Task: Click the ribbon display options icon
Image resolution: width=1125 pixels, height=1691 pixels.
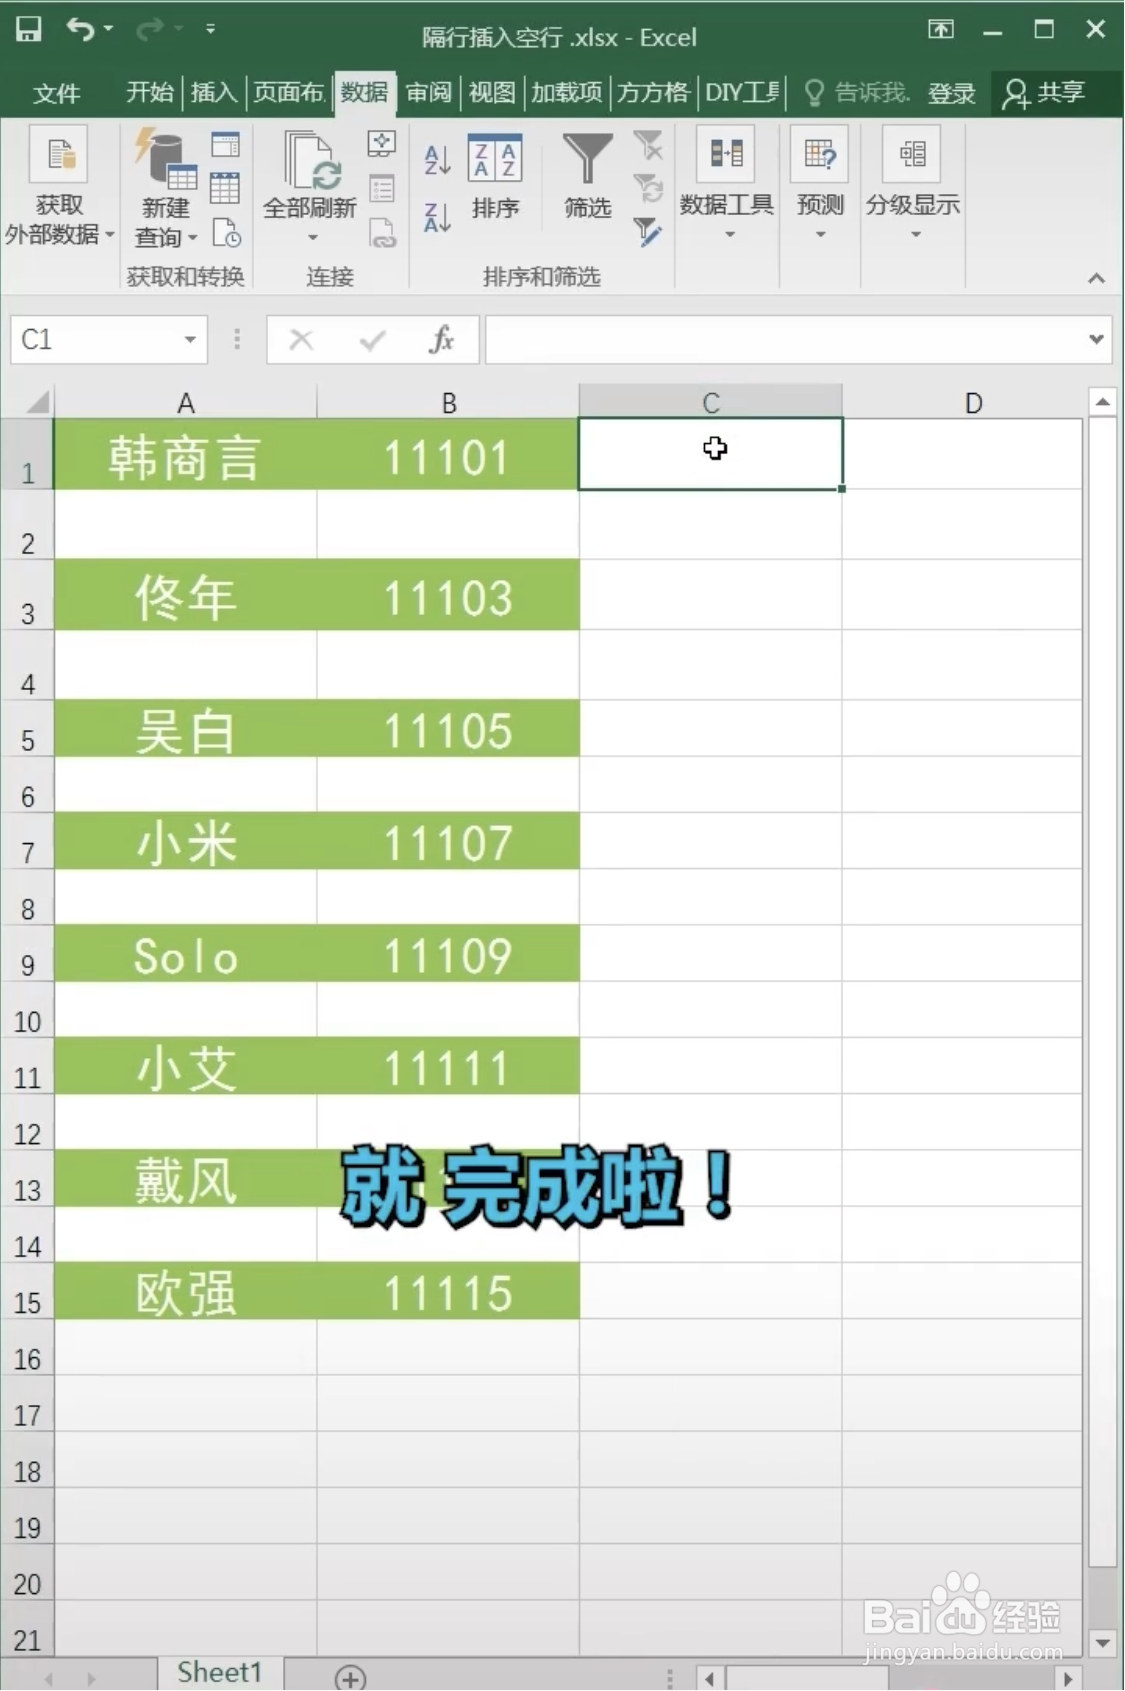Action: pyautogui.click(x=941, y=29)
